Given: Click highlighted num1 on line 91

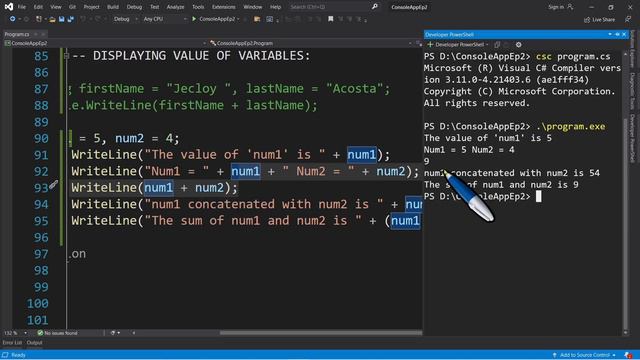Looking at the screenshot, I should pyautogui.click(x=362, y=155).
